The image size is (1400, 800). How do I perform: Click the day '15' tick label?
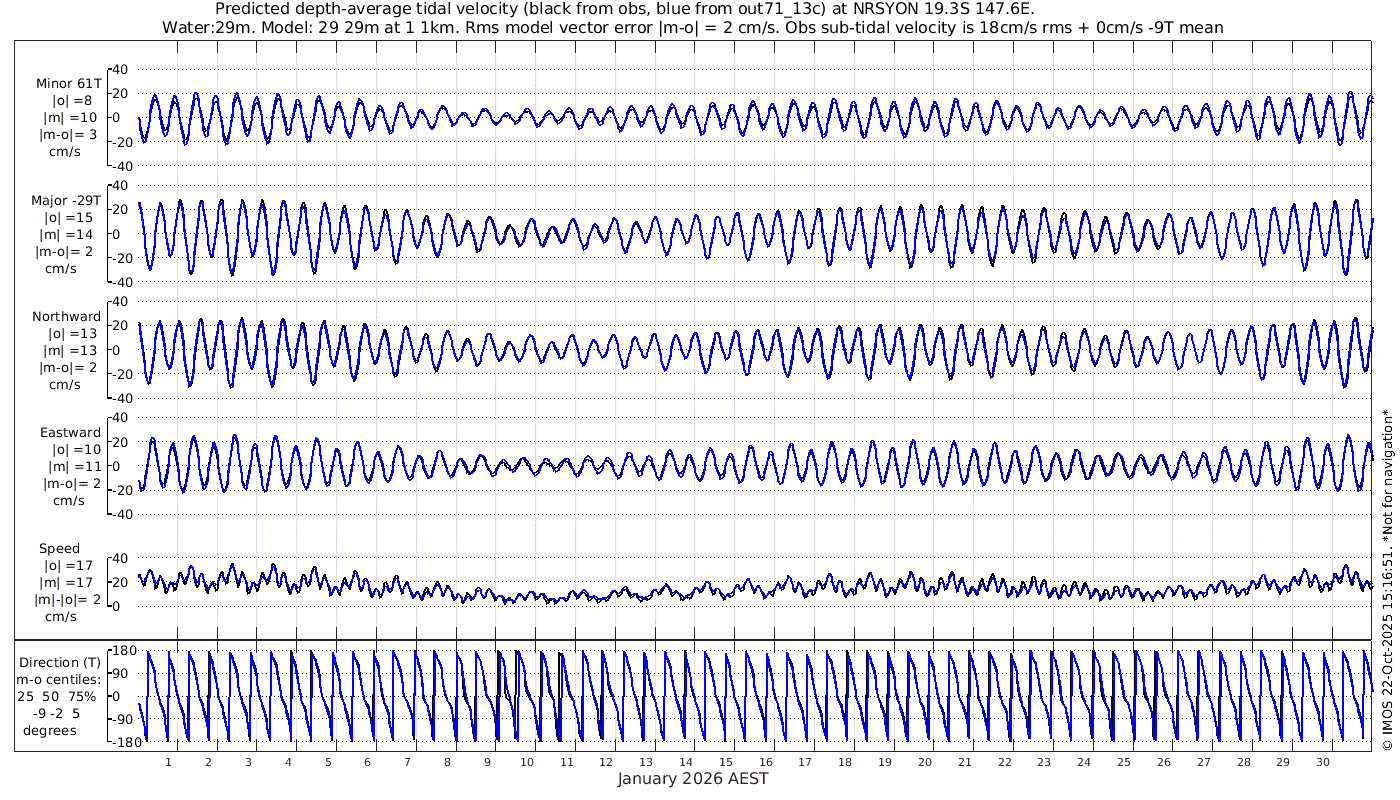tap(726, 762)
